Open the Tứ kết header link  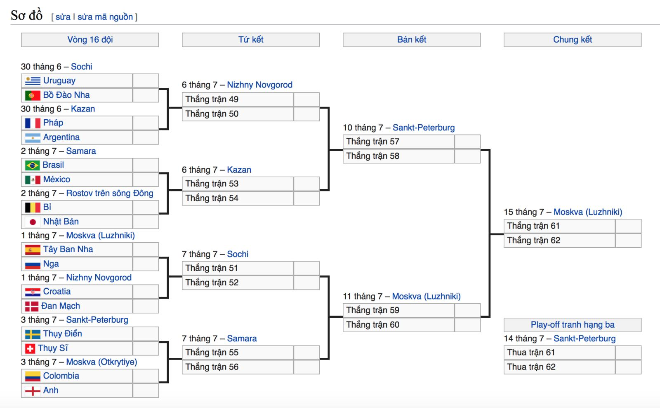click(251, 40)
